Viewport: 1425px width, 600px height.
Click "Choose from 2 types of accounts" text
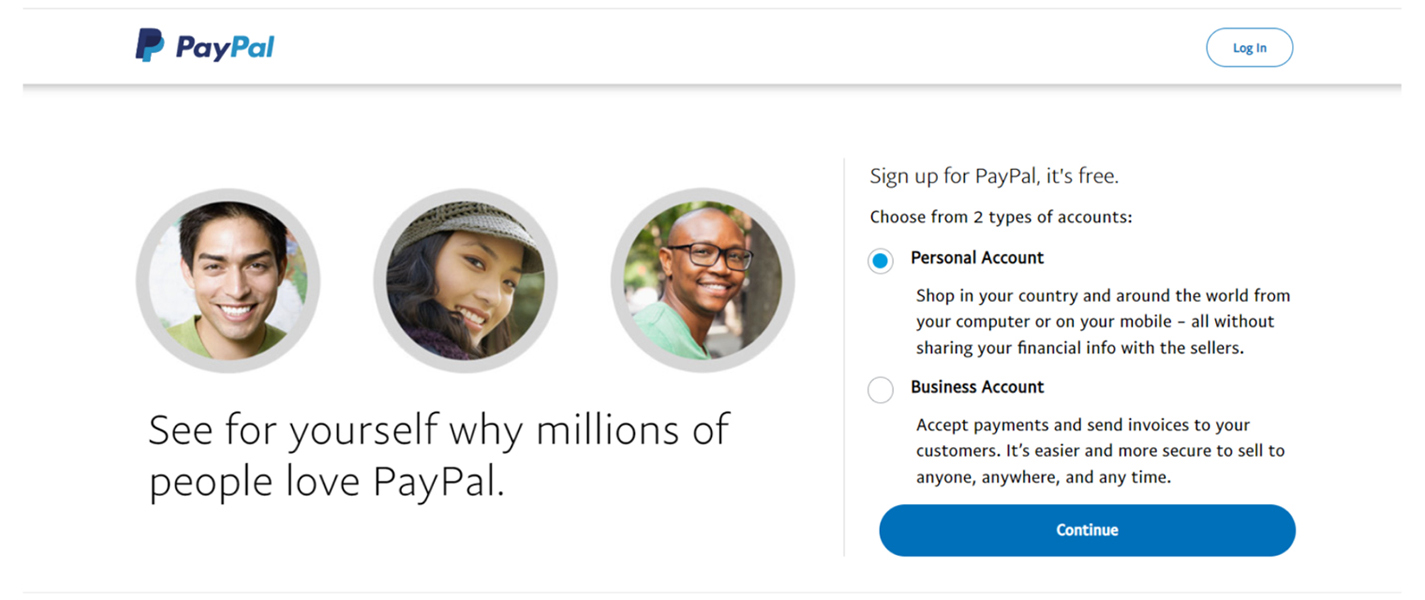coord(1001,217)
